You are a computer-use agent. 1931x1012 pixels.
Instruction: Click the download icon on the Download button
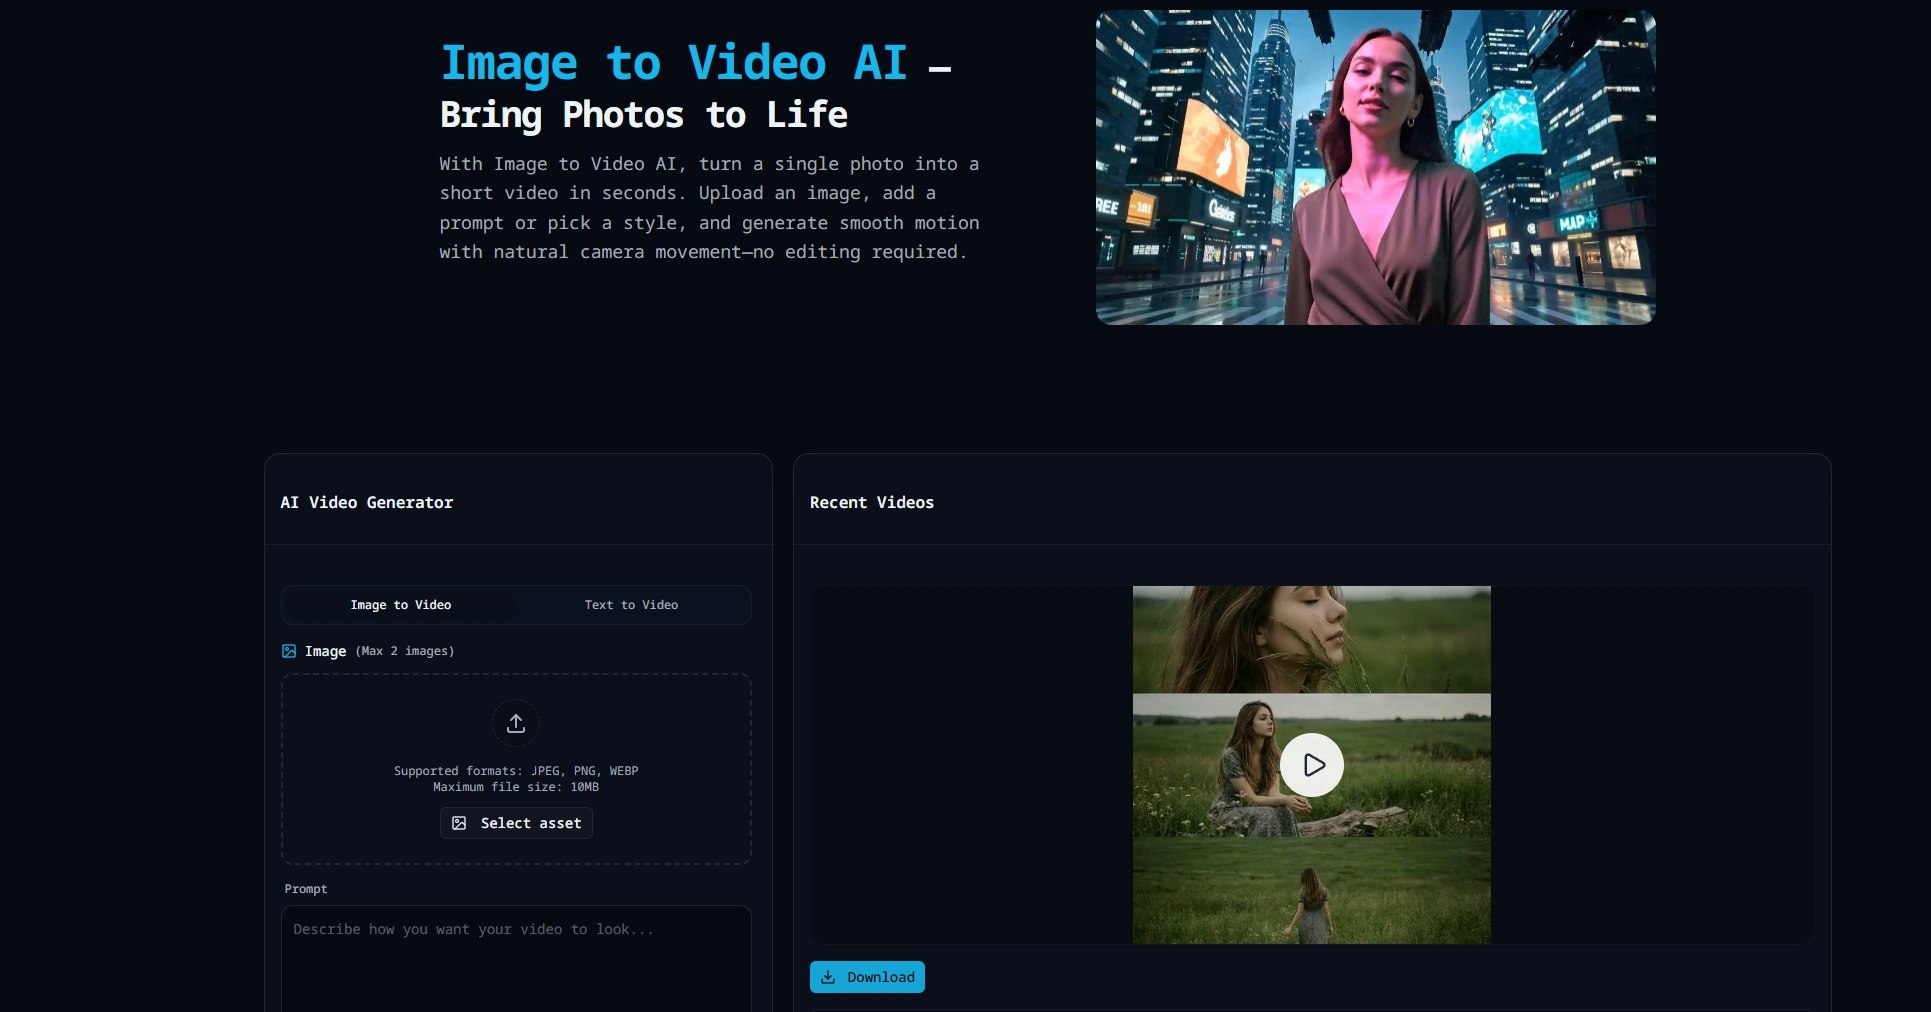828,977
